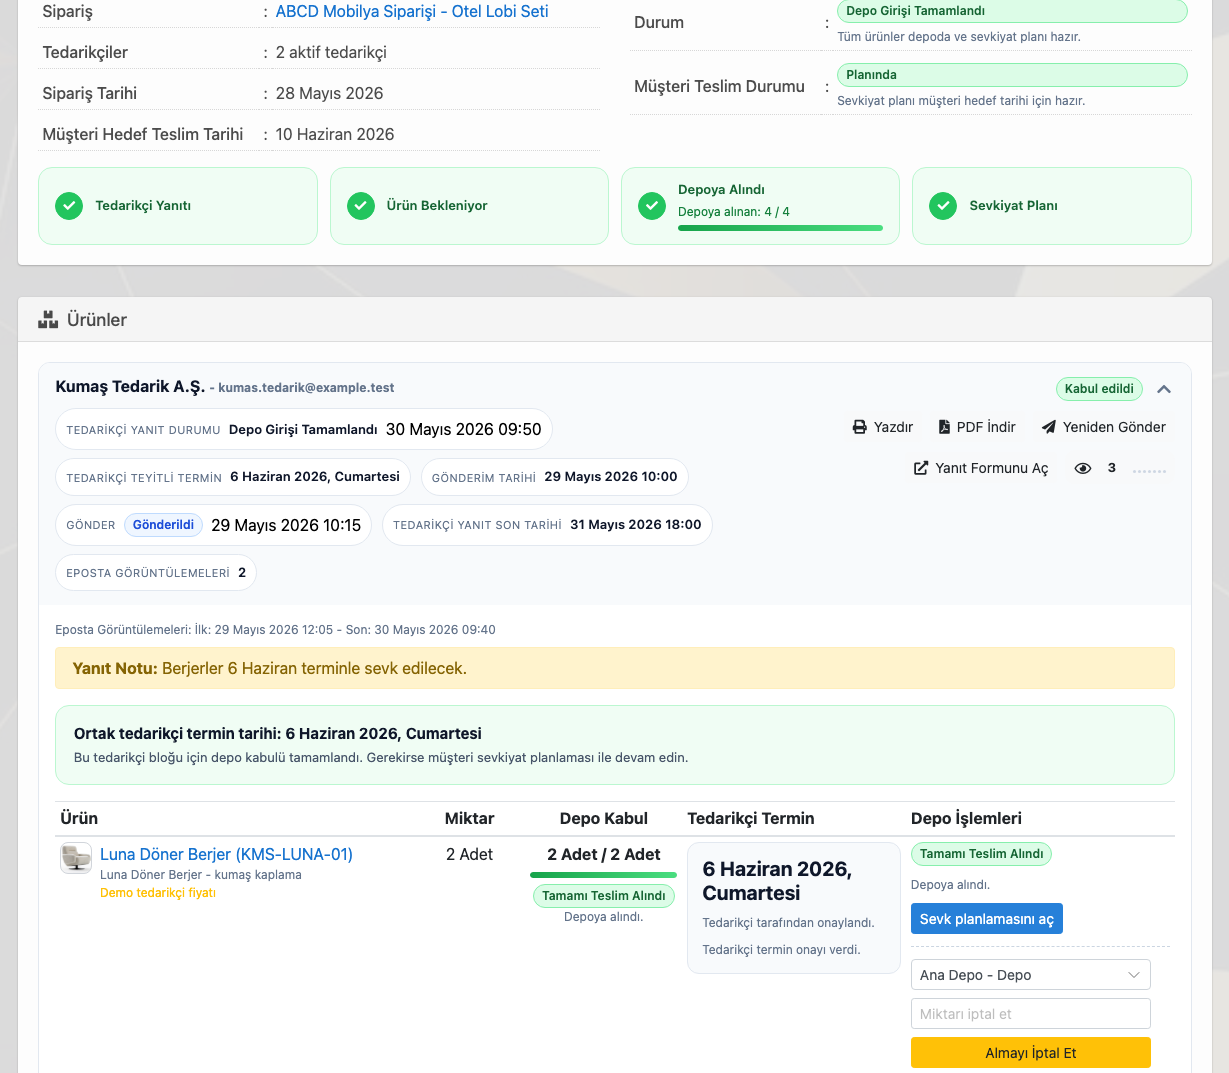
Task: Click the Tamamı Teslim Alındı badge under Depo İşlemleri
Action: [x=981, y=854]
